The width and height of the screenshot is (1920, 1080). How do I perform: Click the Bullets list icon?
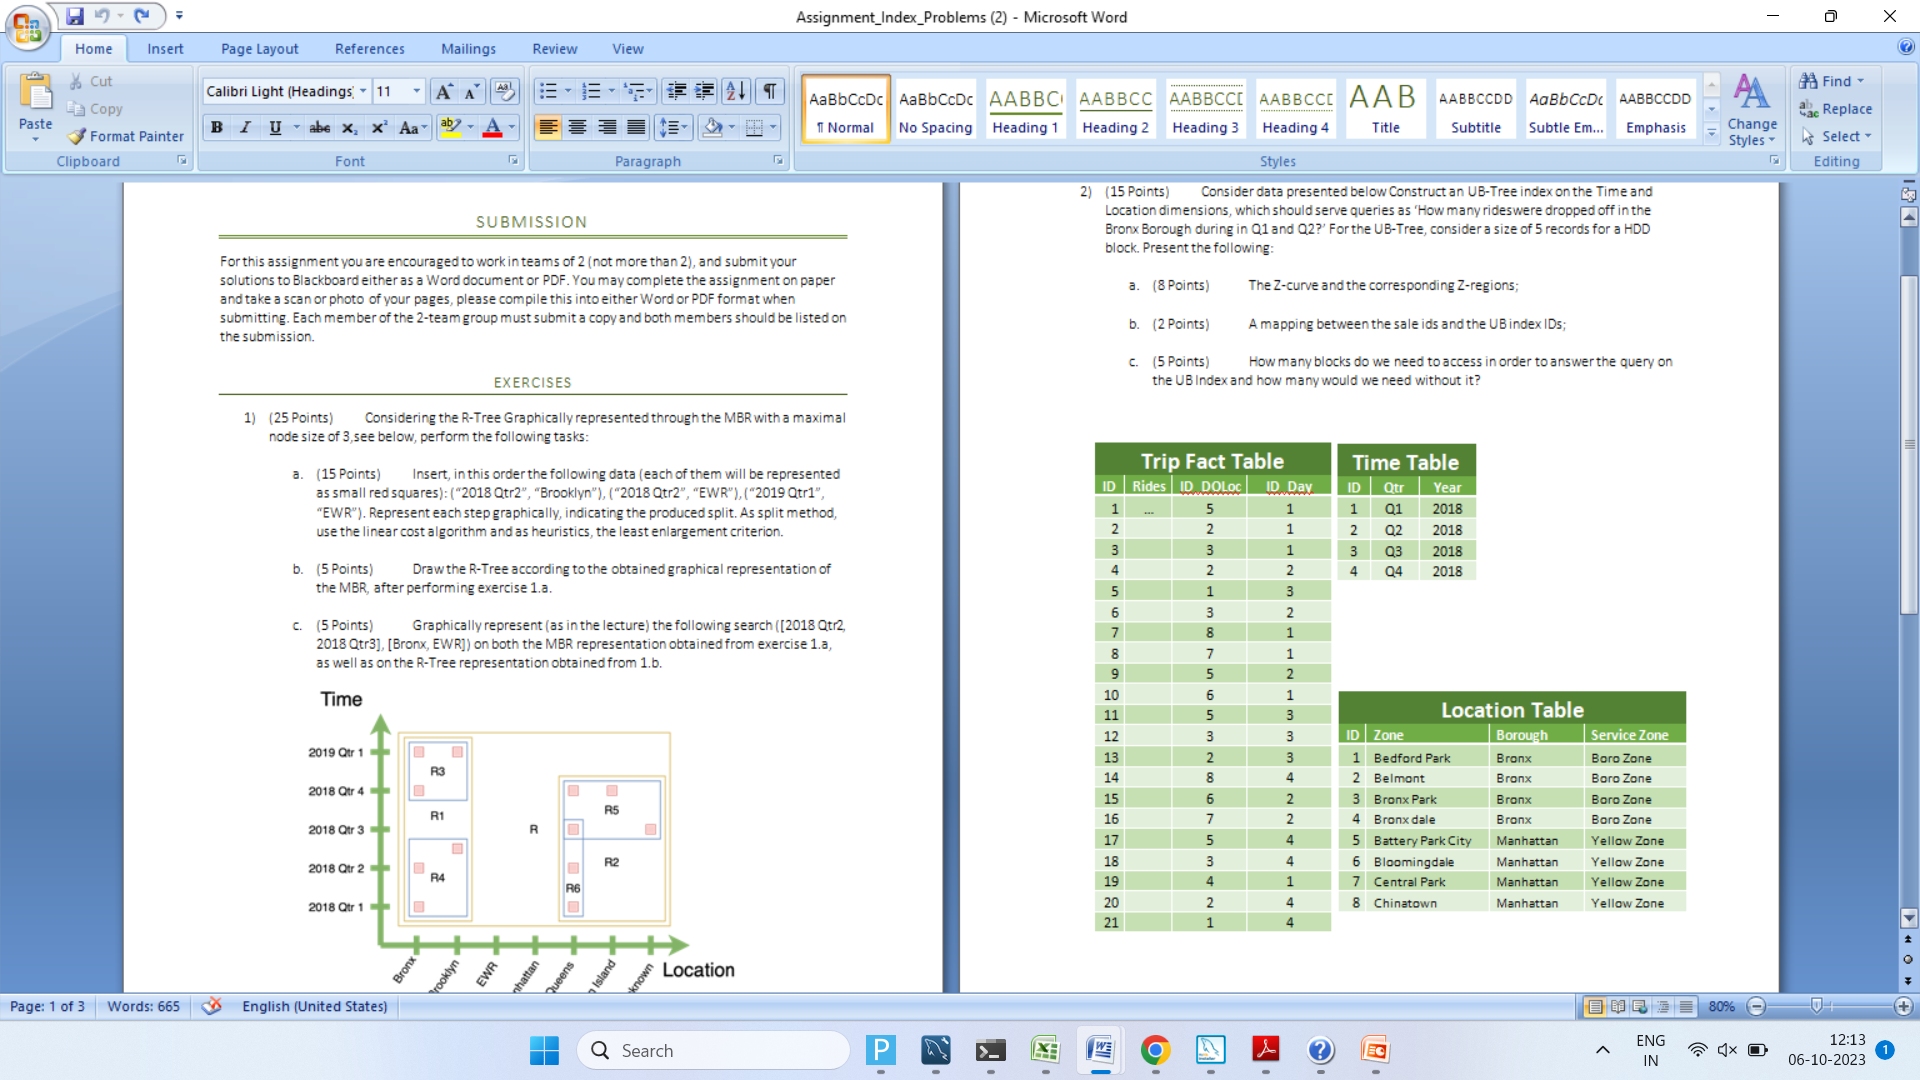548,92
